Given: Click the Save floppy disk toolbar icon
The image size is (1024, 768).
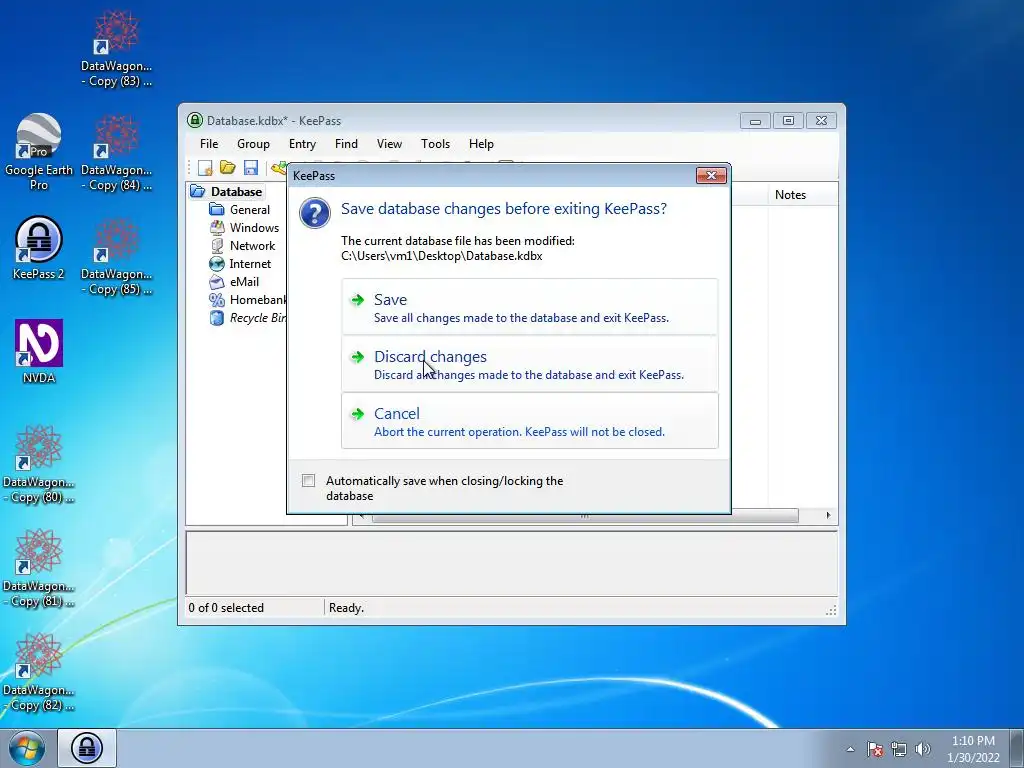Looking at the screenshot, I should (x=251, y=168).
